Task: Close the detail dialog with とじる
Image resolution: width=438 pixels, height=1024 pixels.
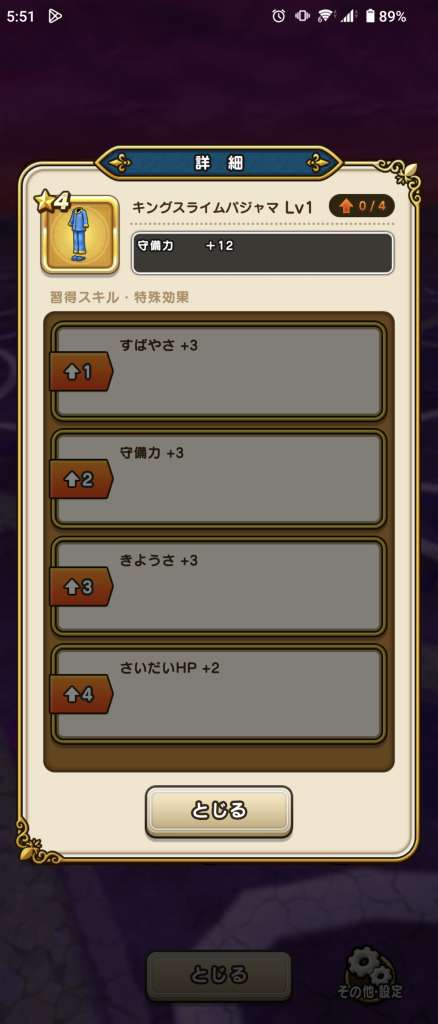Action: [x=219, y=811]
